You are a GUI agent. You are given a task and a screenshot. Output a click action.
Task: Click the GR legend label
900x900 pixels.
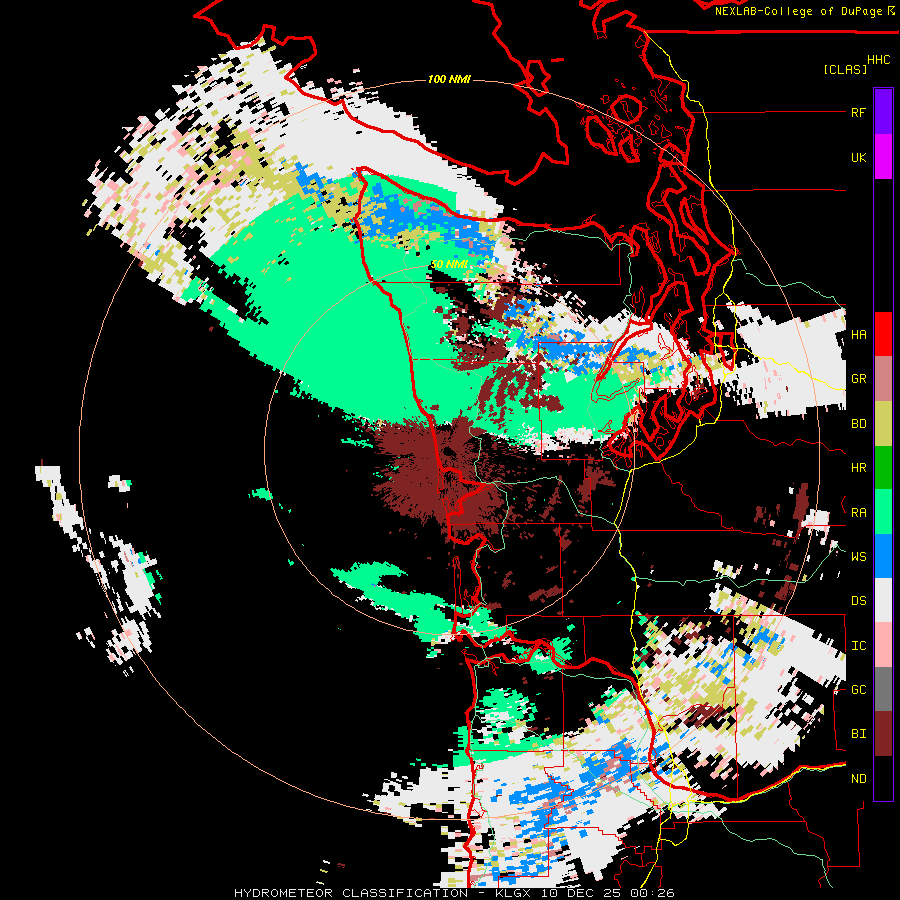point(858,379)
